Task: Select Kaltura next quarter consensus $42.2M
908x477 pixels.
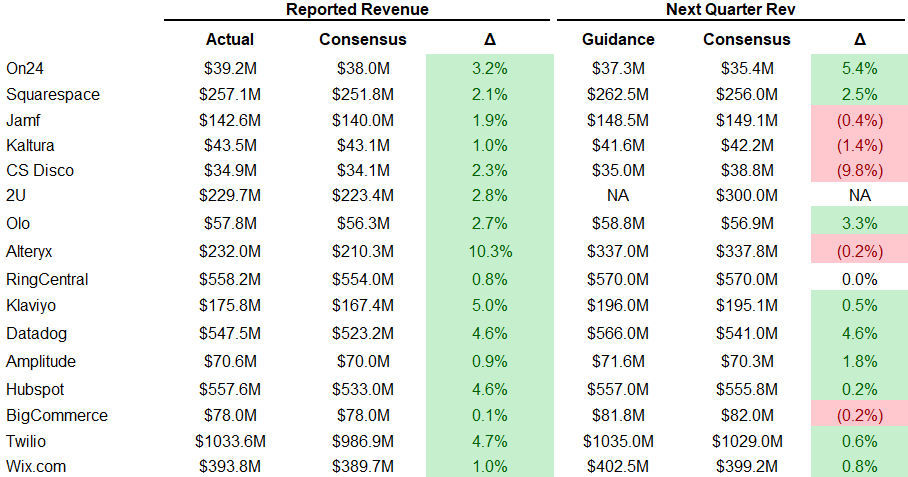Action: [747, 145]
